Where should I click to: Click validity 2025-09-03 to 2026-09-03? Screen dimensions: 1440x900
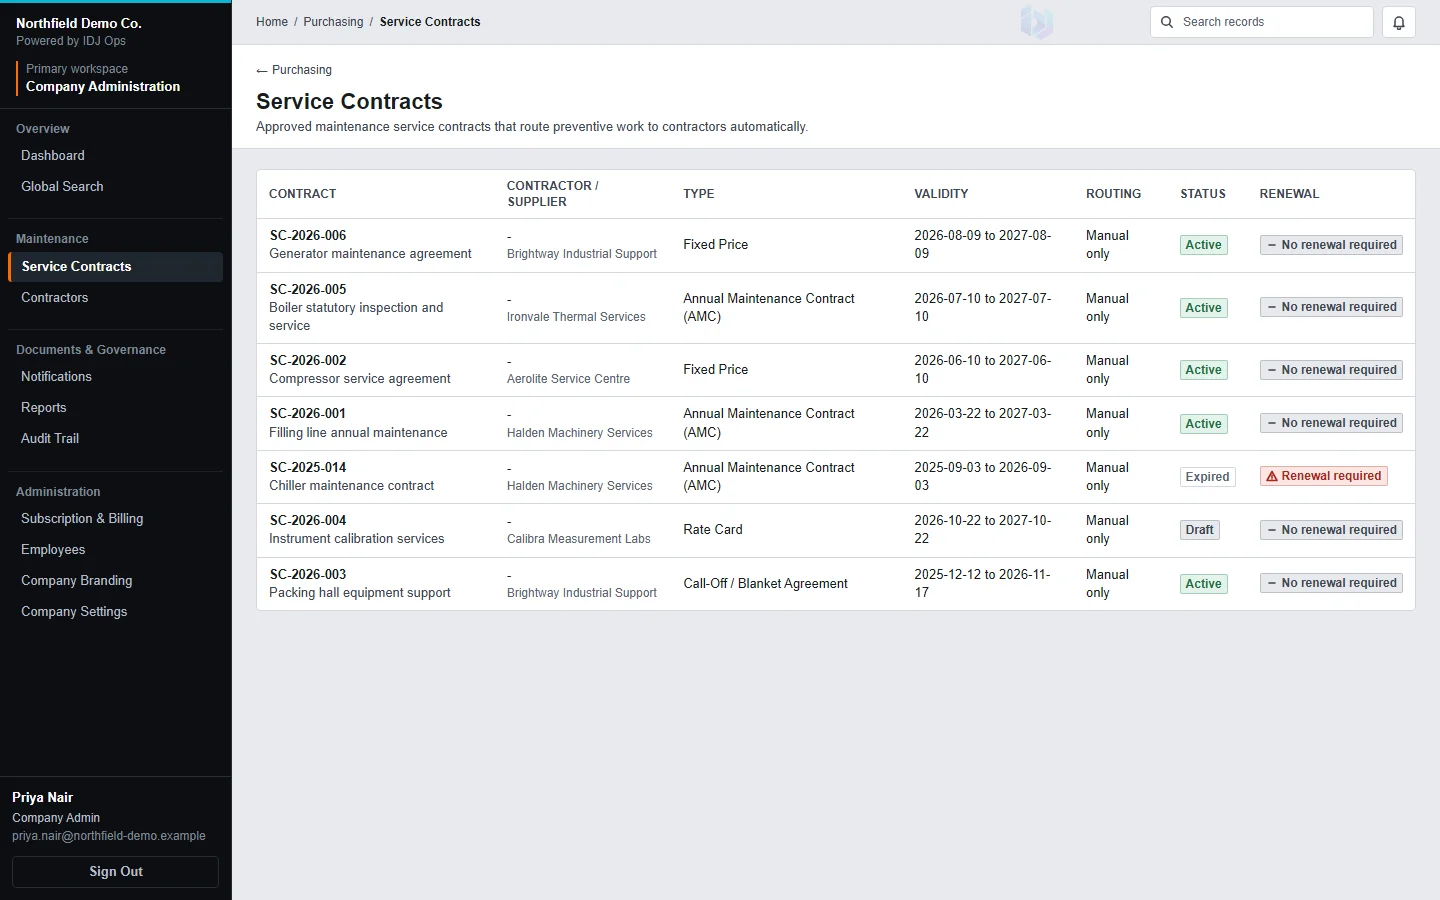982,477
